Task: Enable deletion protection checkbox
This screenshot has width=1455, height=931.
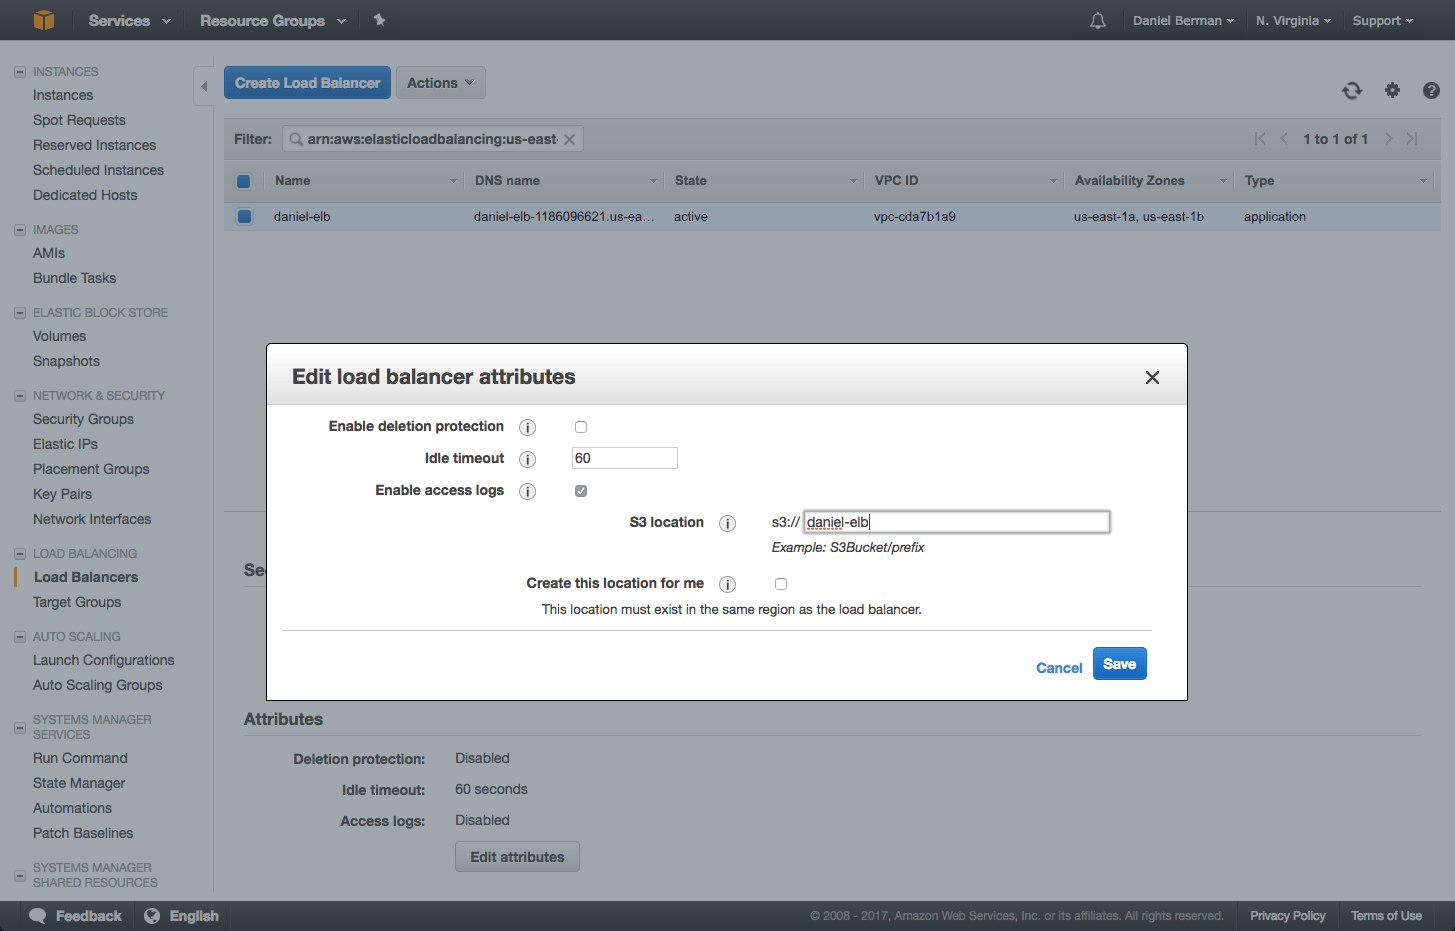Action: coord(581,426)
